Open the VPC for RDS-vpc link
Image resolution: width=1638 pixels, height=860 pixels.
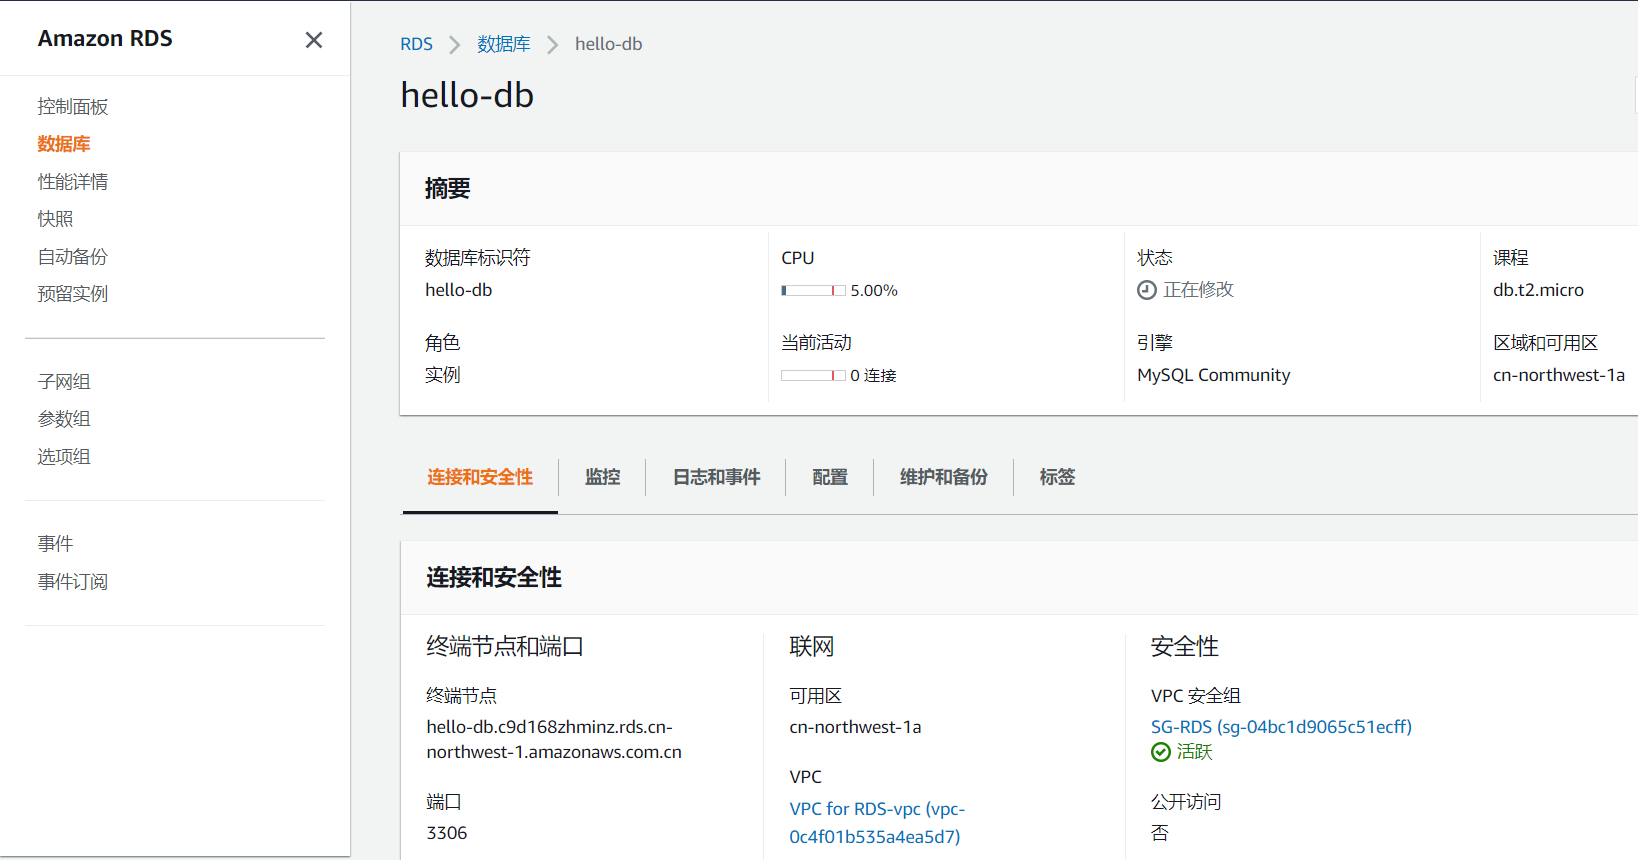coord(878,823)
